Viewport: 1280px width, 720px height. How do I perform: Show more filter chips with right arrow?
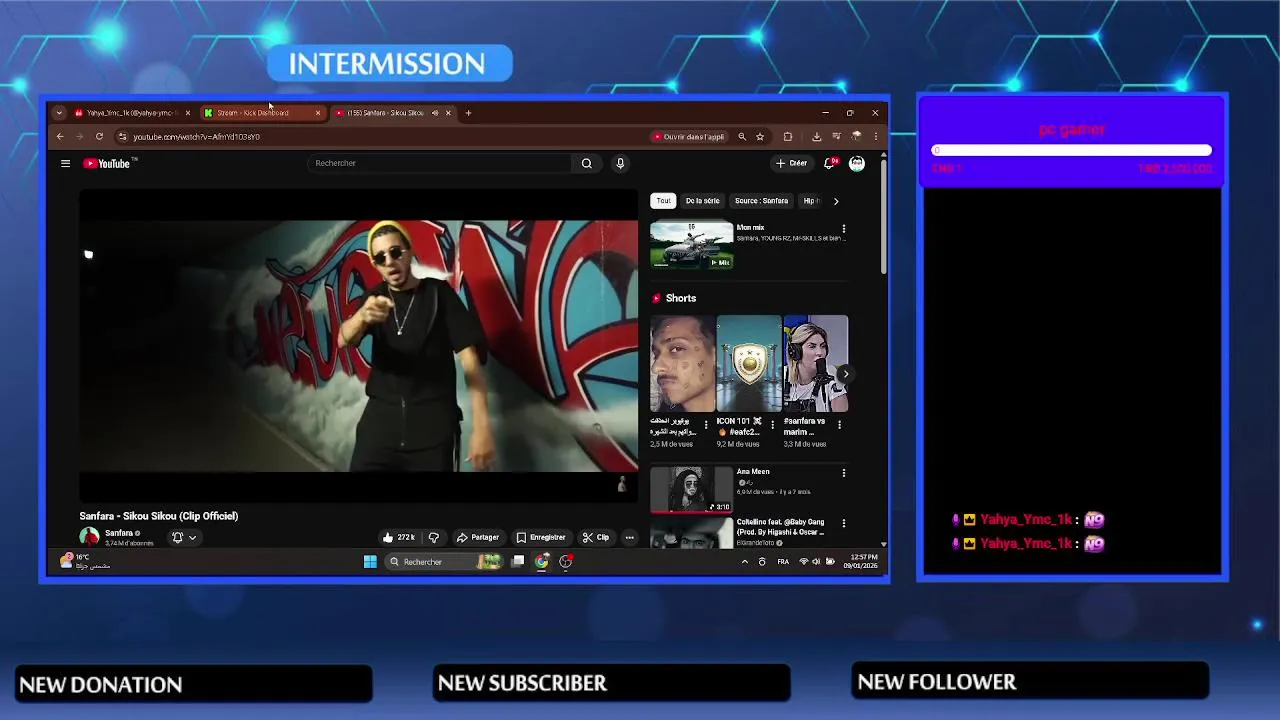click(x=836, y=201)
